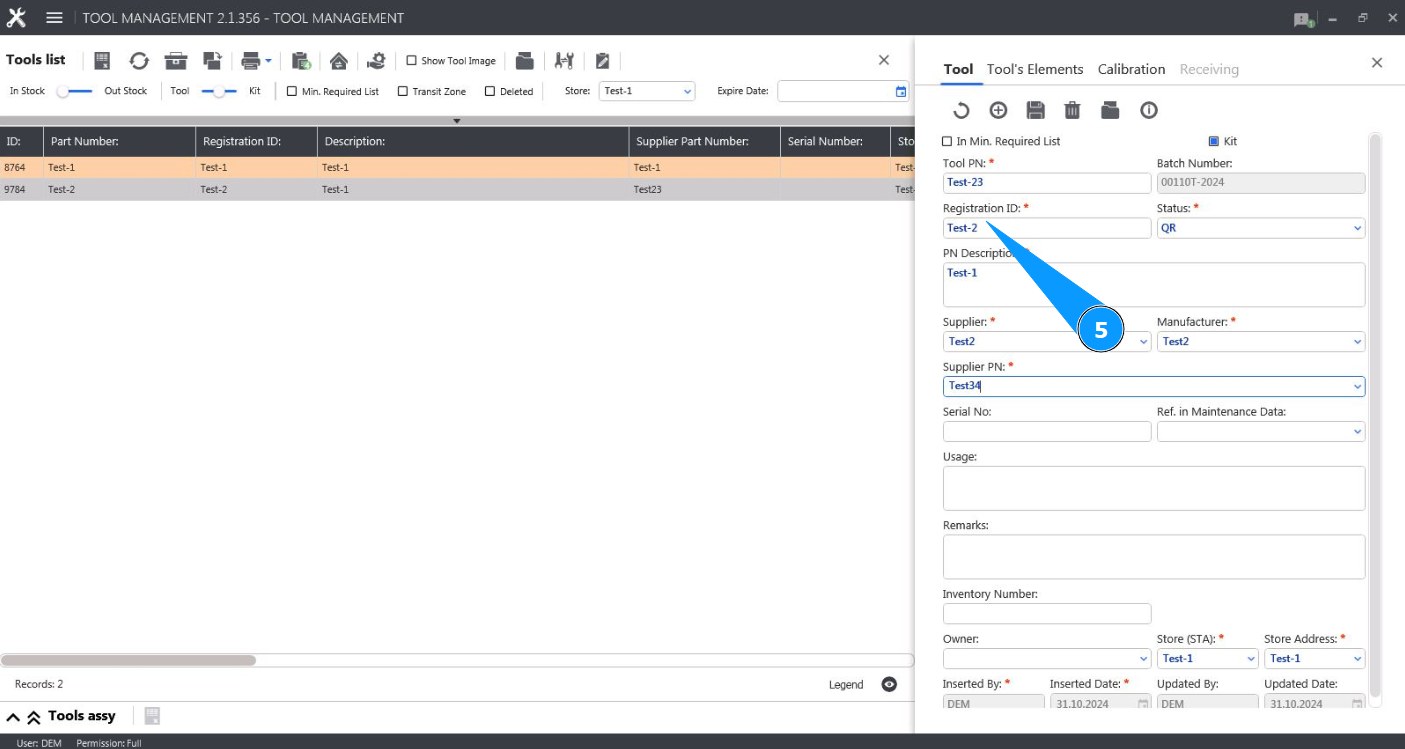This screenshot has width=1405, height=749.
Task: Click the ID column header
Action: tap(21, 141)
